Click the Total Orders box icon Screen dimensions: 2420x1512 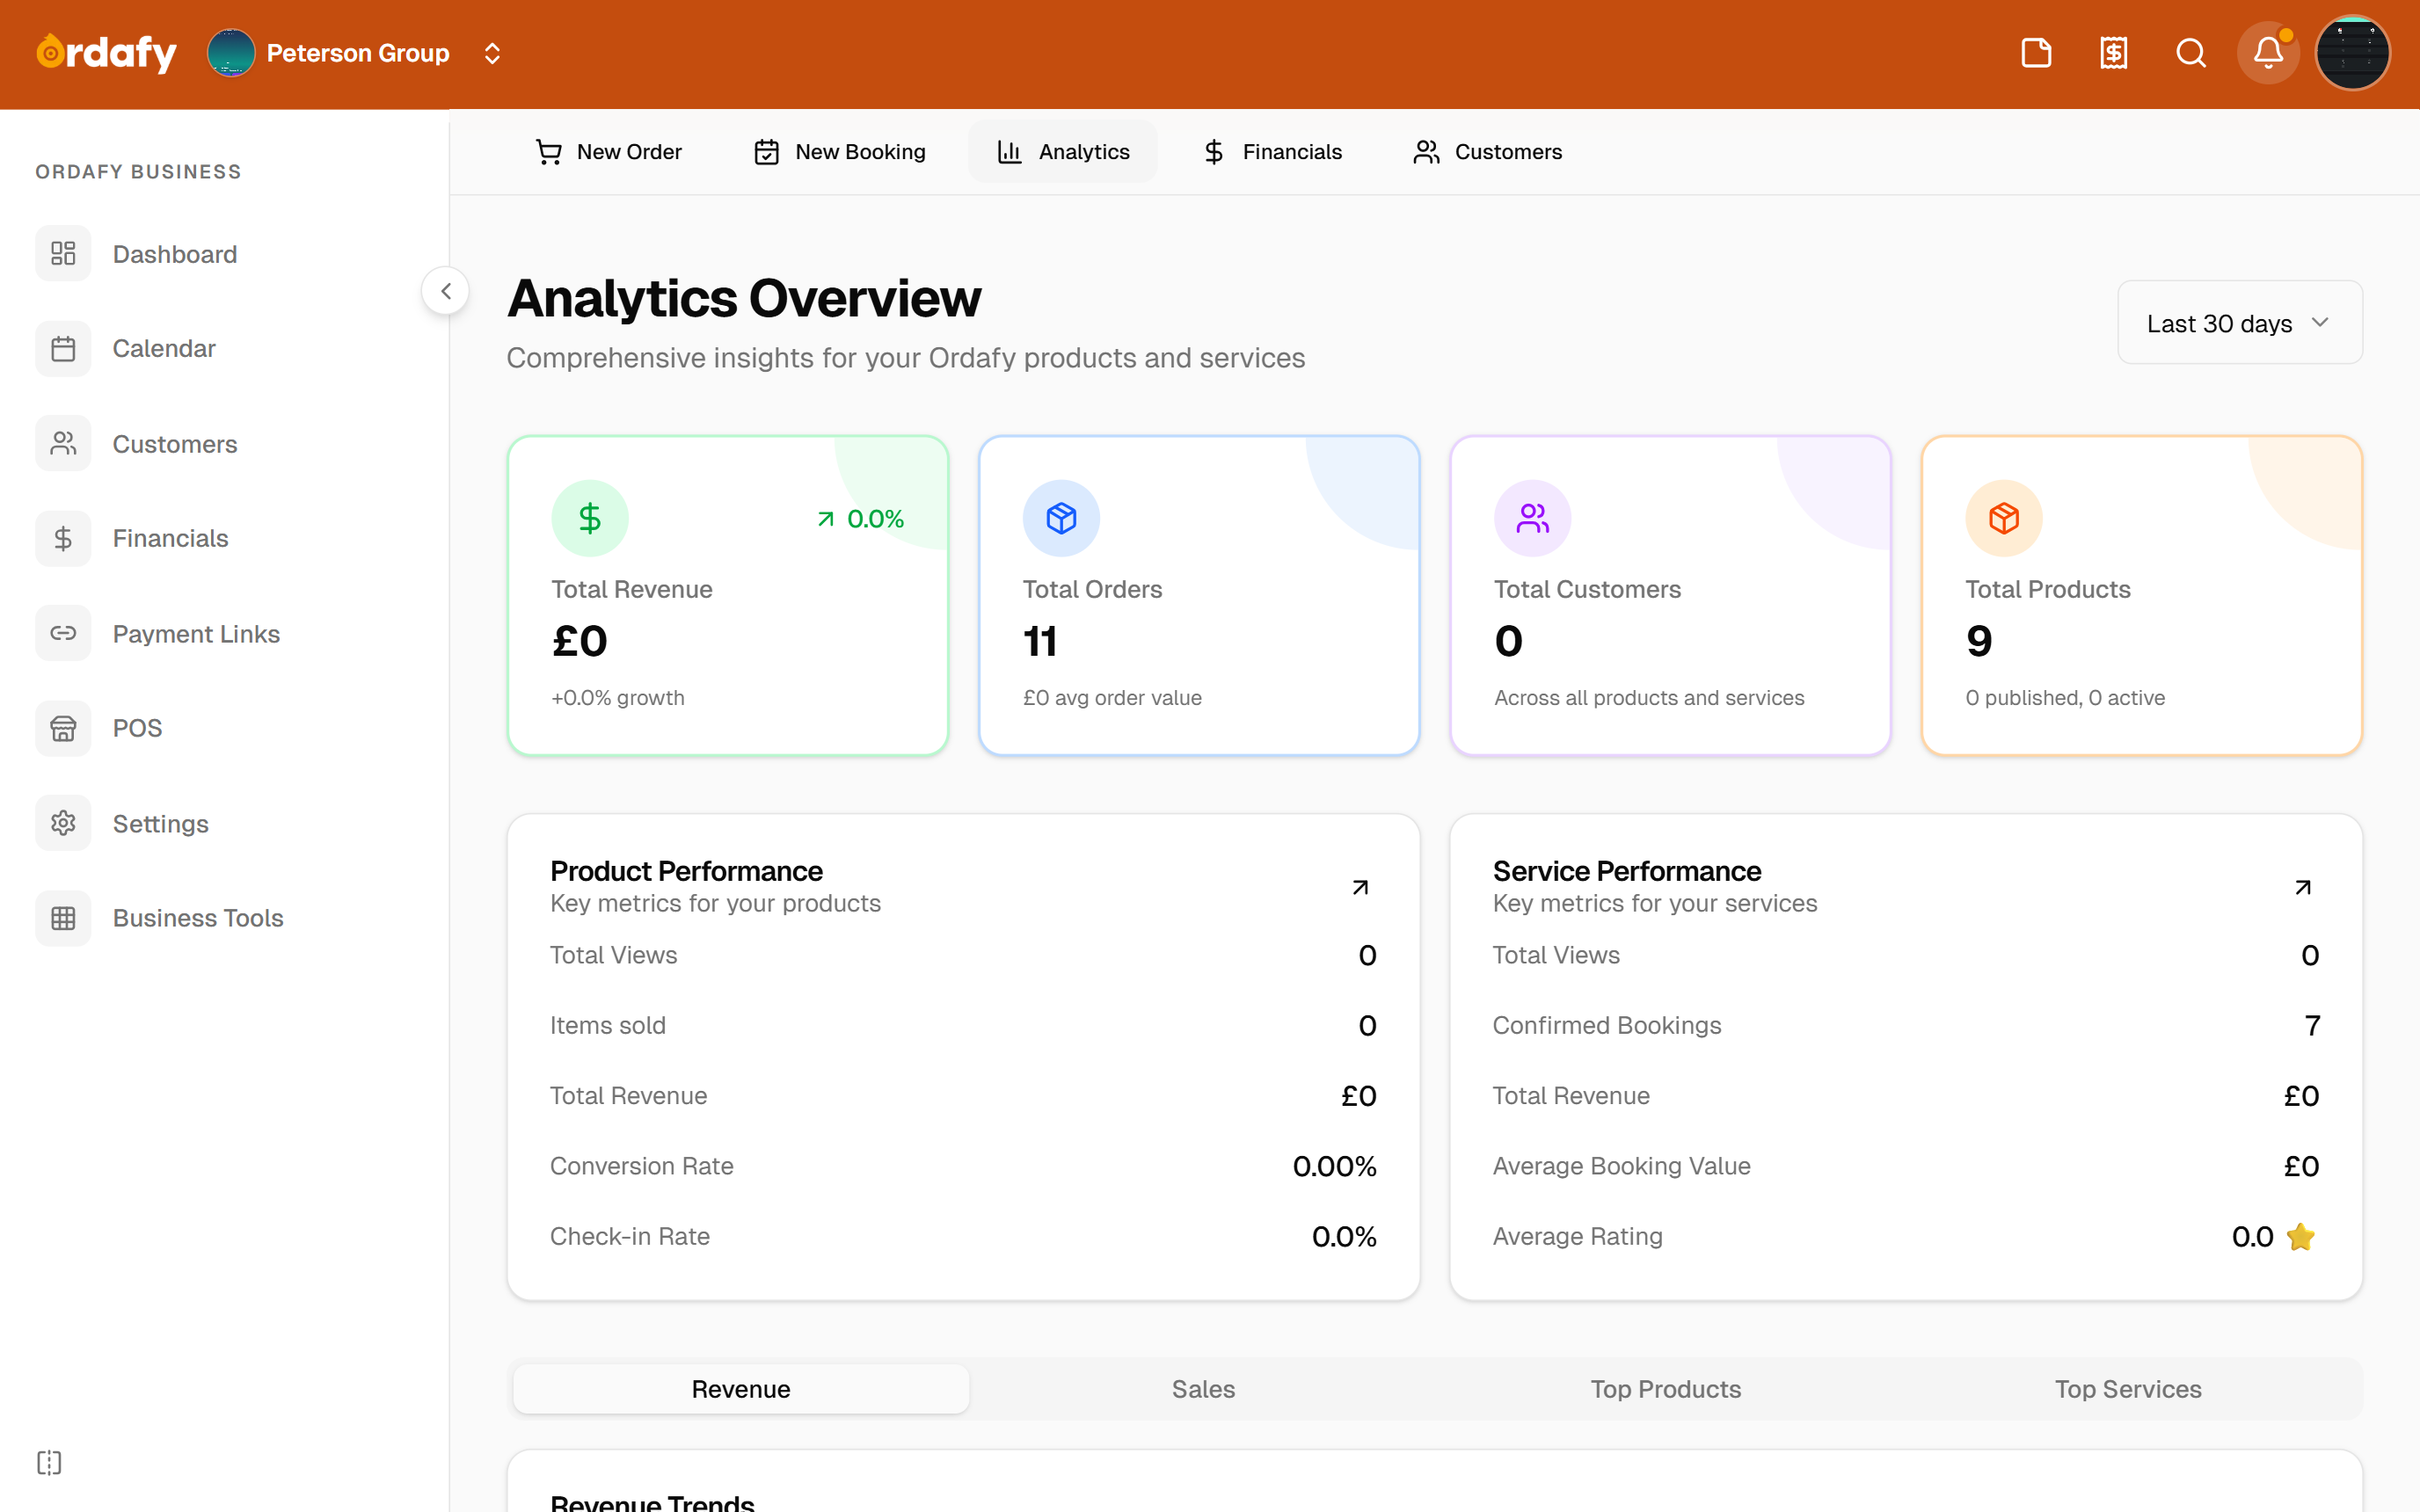pyautogui.click(x=1061, y=518)
